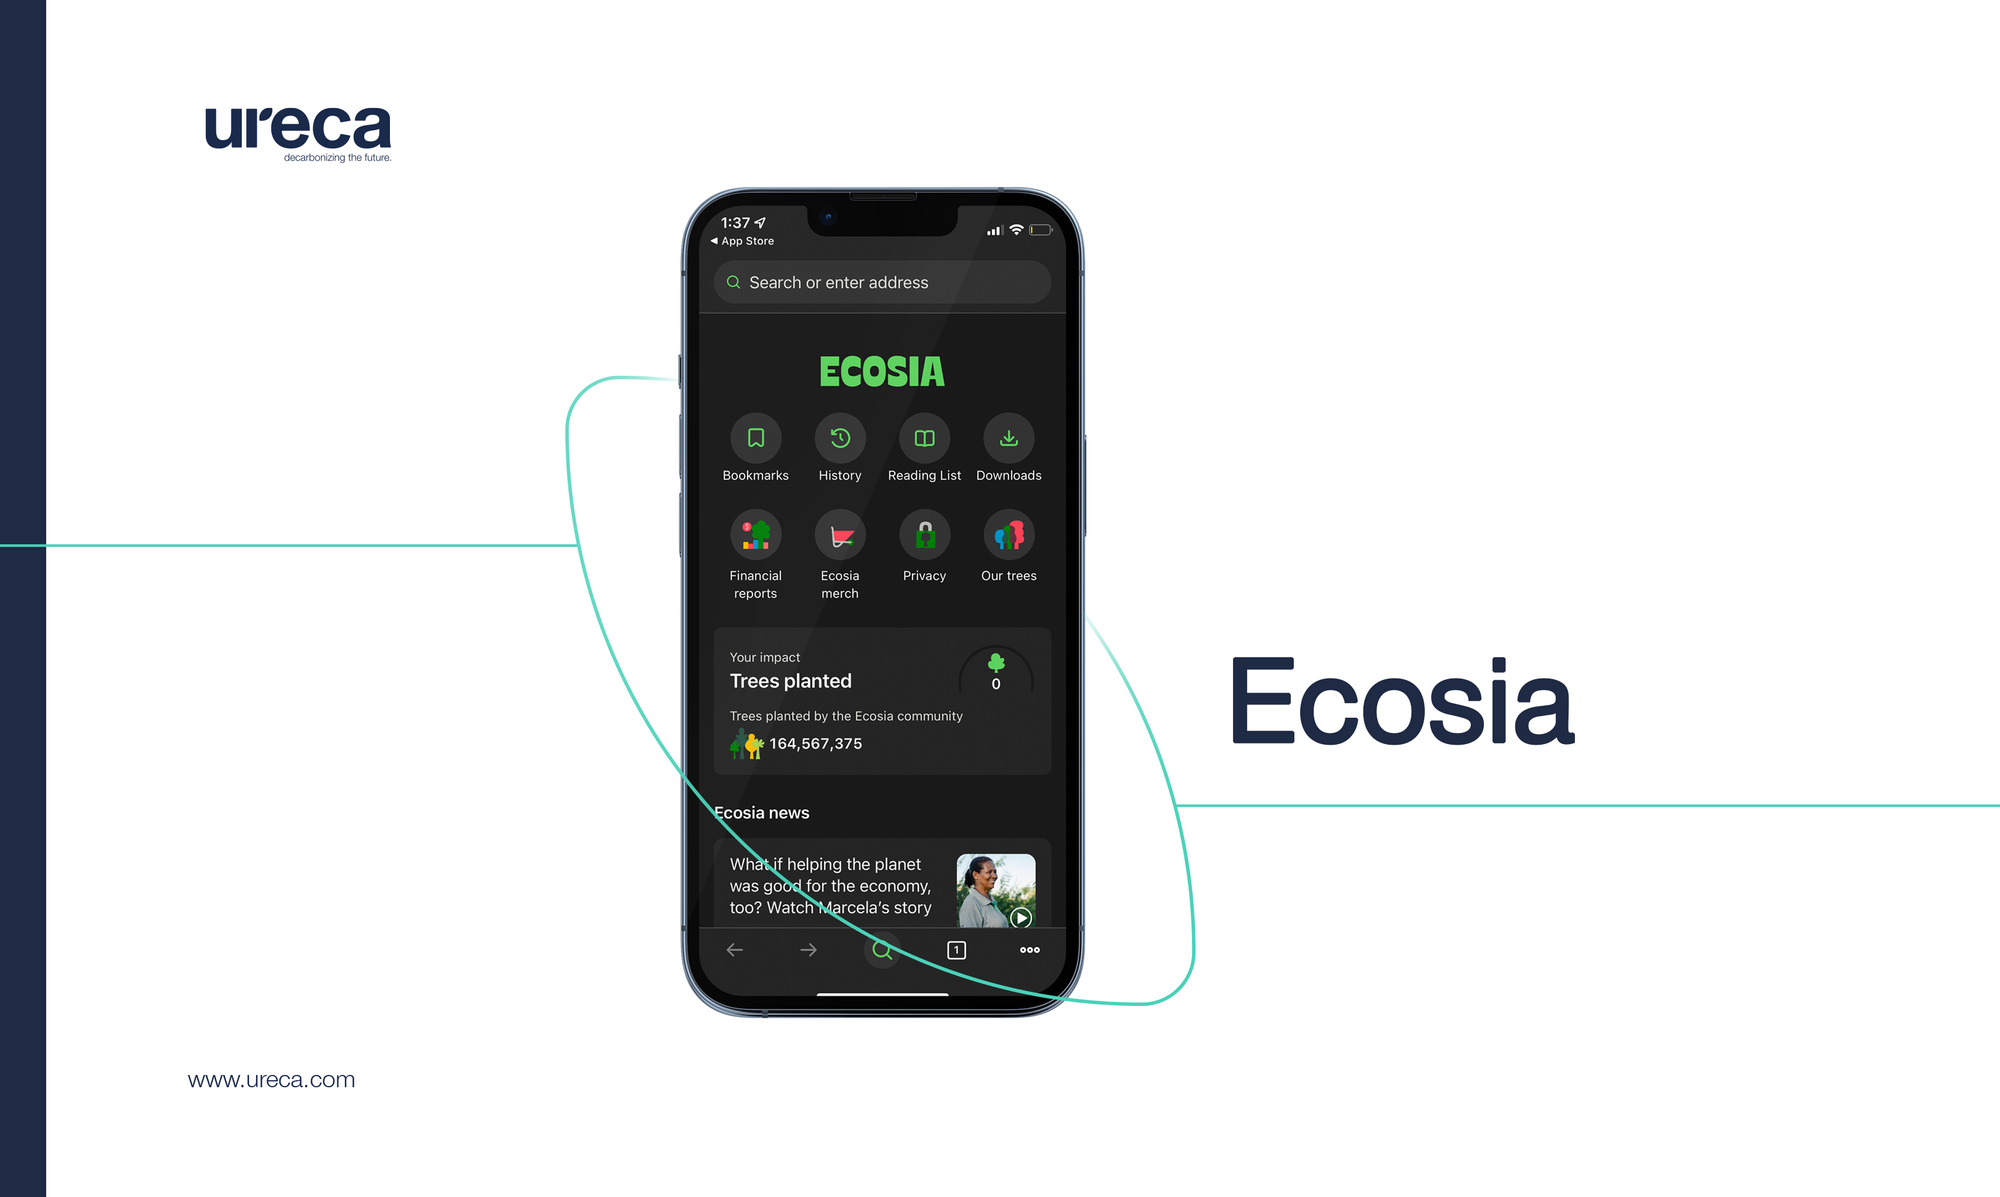
Task: Open Financial reports icon
Action: [756, 549]
